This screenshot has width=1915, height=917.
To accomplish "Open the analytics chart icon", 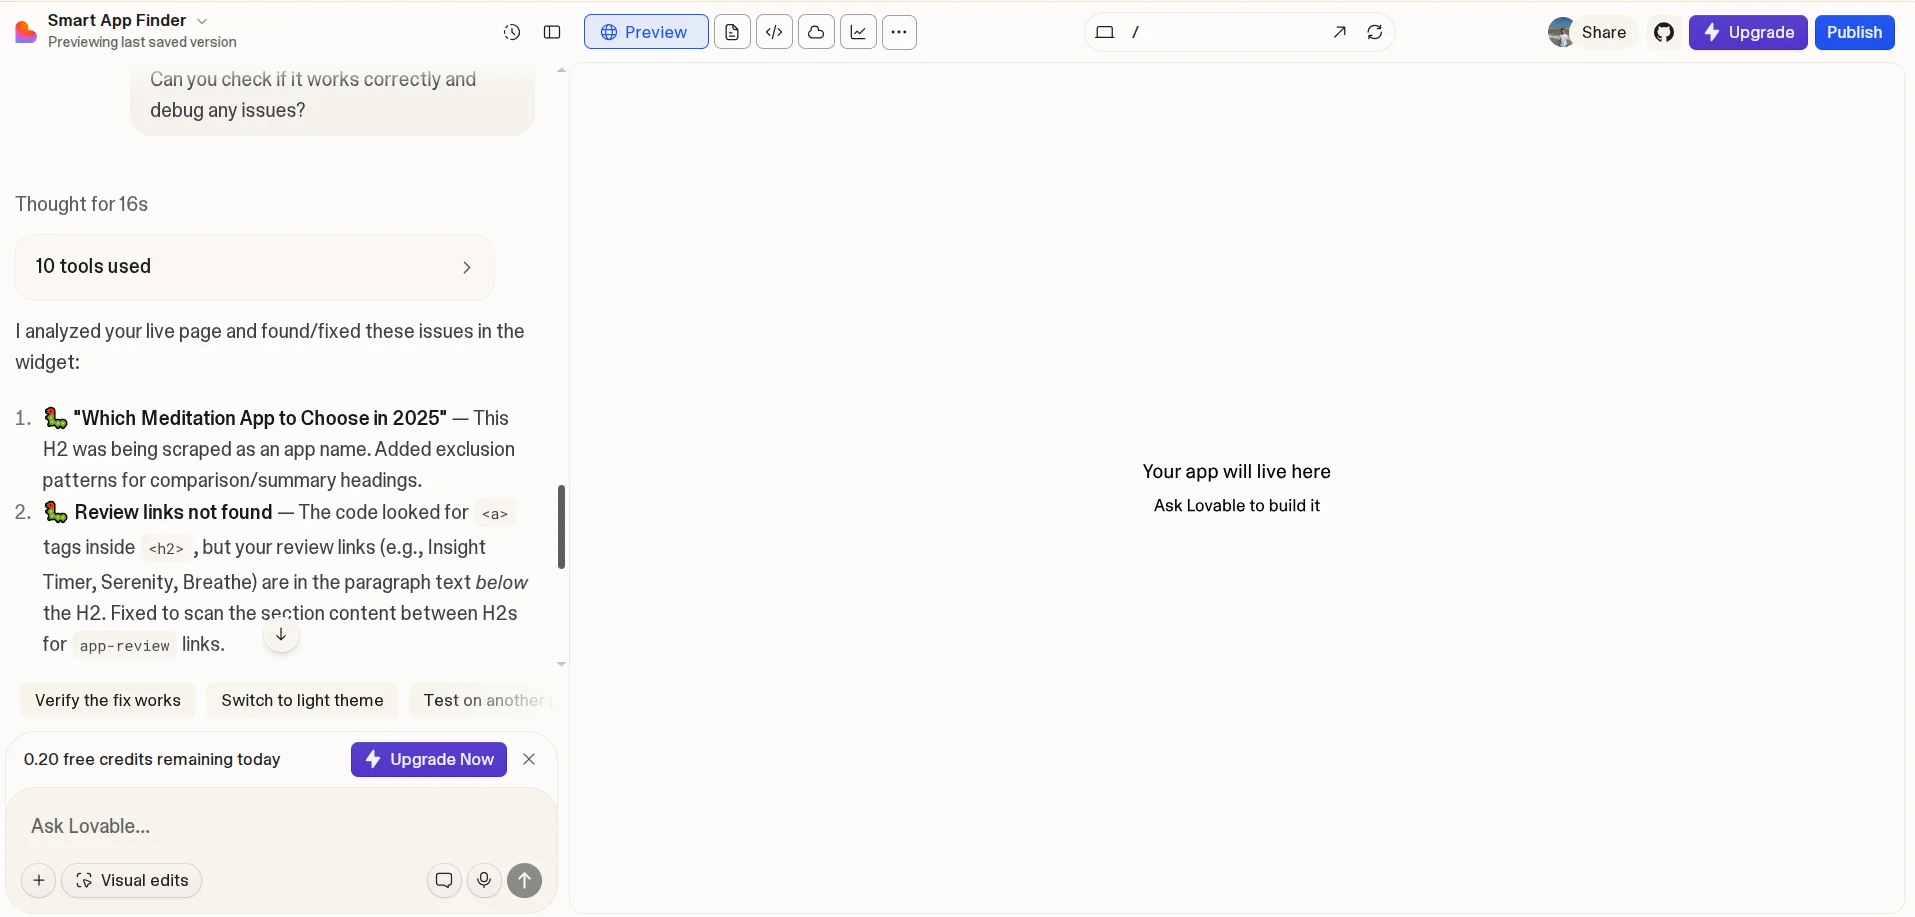I will click(x=858, y=32).
